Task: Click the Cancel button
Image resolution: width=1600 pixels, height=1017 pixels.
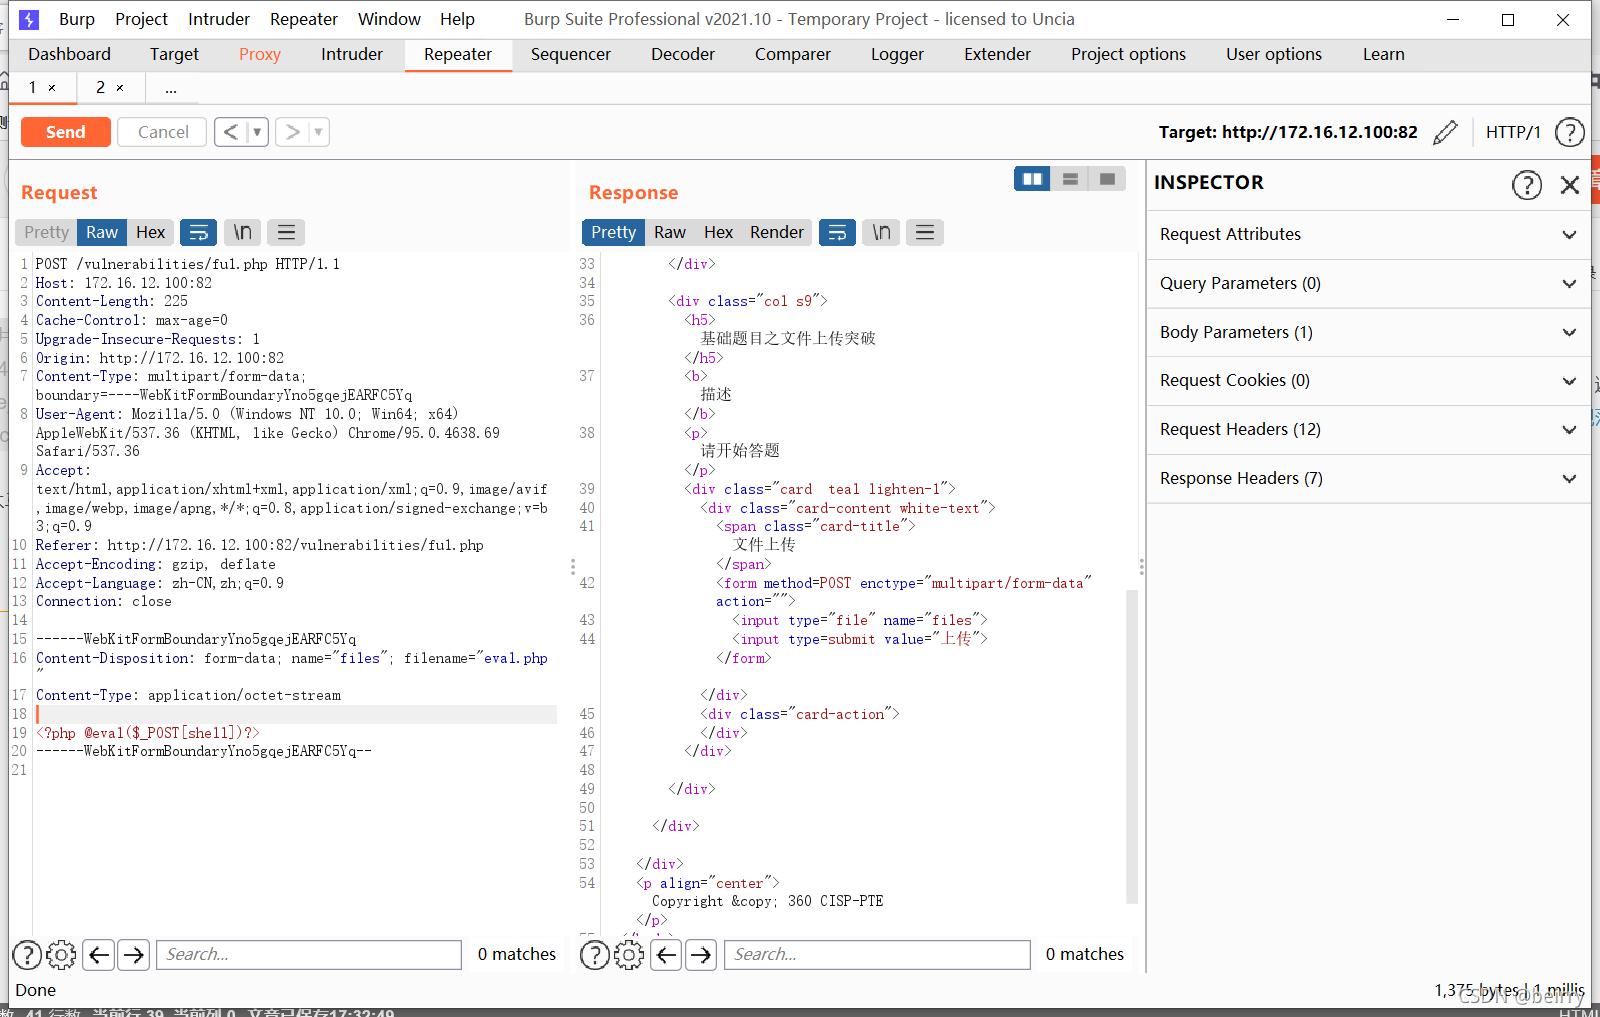Action: coord(163,132)
